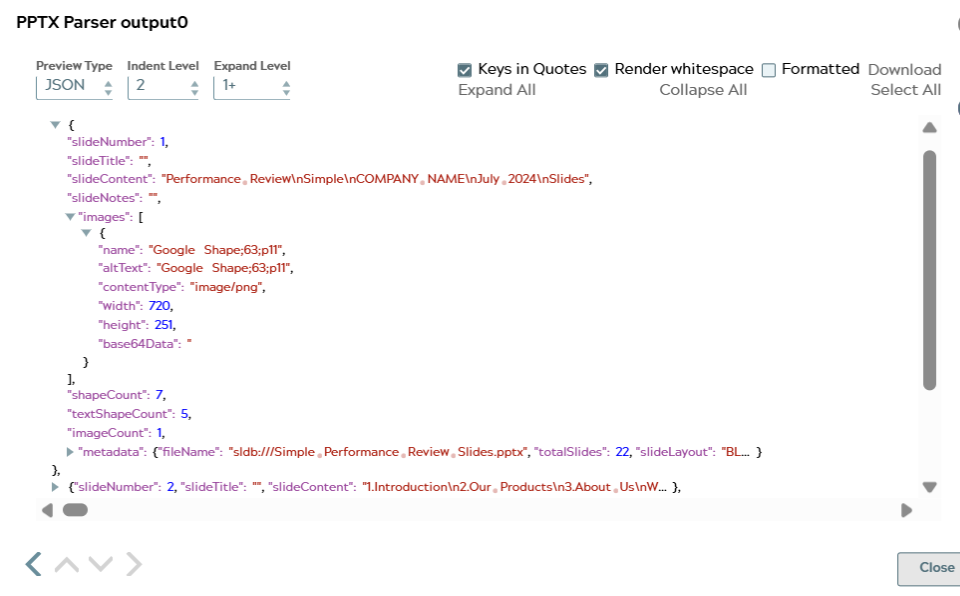Click the "altText" key
The width and height of the screenshot is (960, 596).
[123, 268]
